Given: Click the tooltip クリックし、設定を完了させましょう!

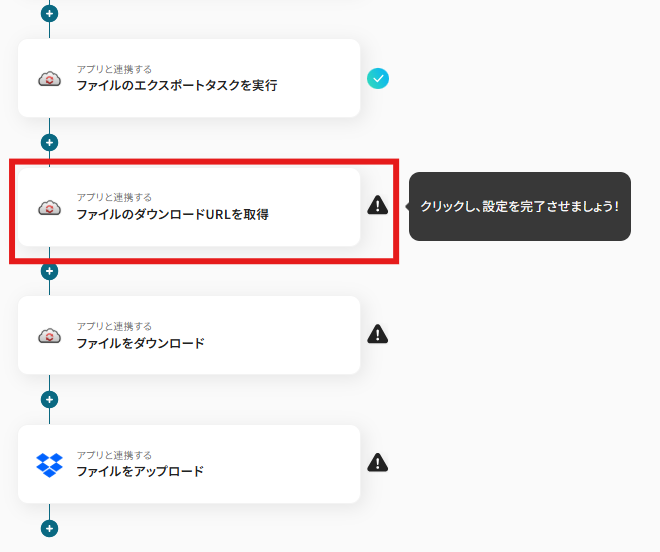Looking at the screenshot, I should tap(520, 206).
